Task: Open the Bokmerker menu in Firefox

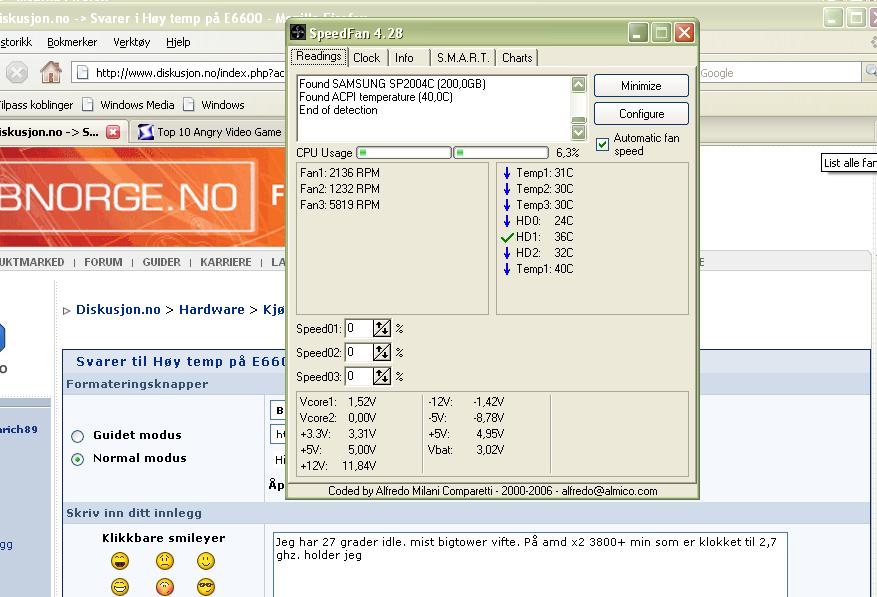Action: (72, 42)
